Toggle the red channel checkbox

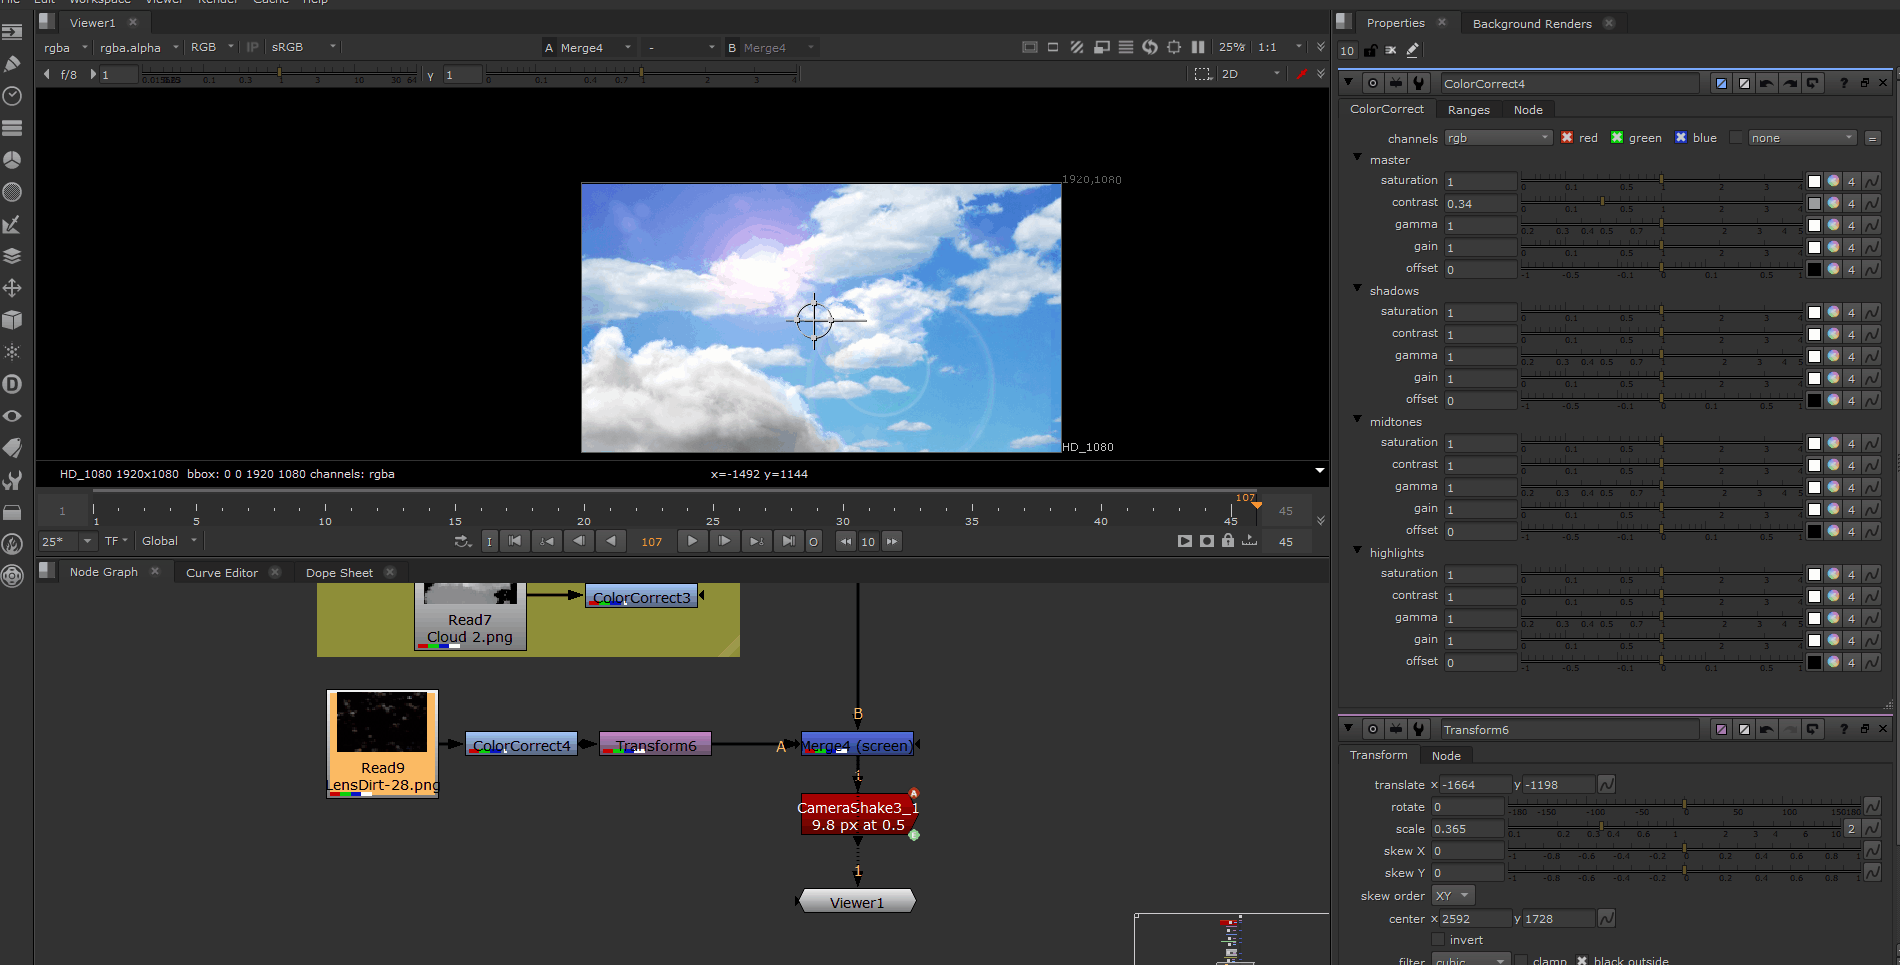pos(1567,138)
